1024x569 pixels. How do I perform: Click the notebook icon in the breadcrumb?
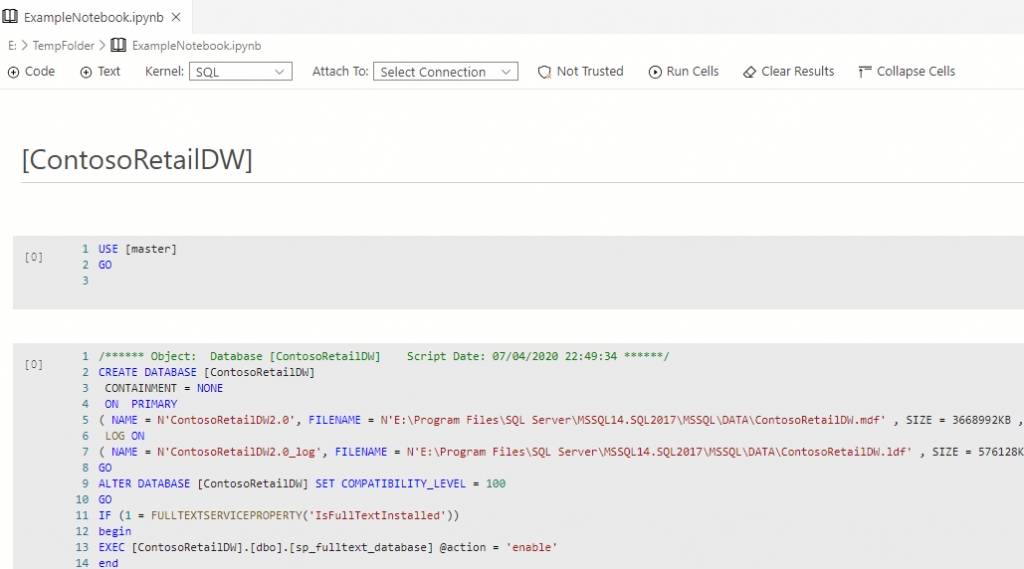(x=118, y=45)
